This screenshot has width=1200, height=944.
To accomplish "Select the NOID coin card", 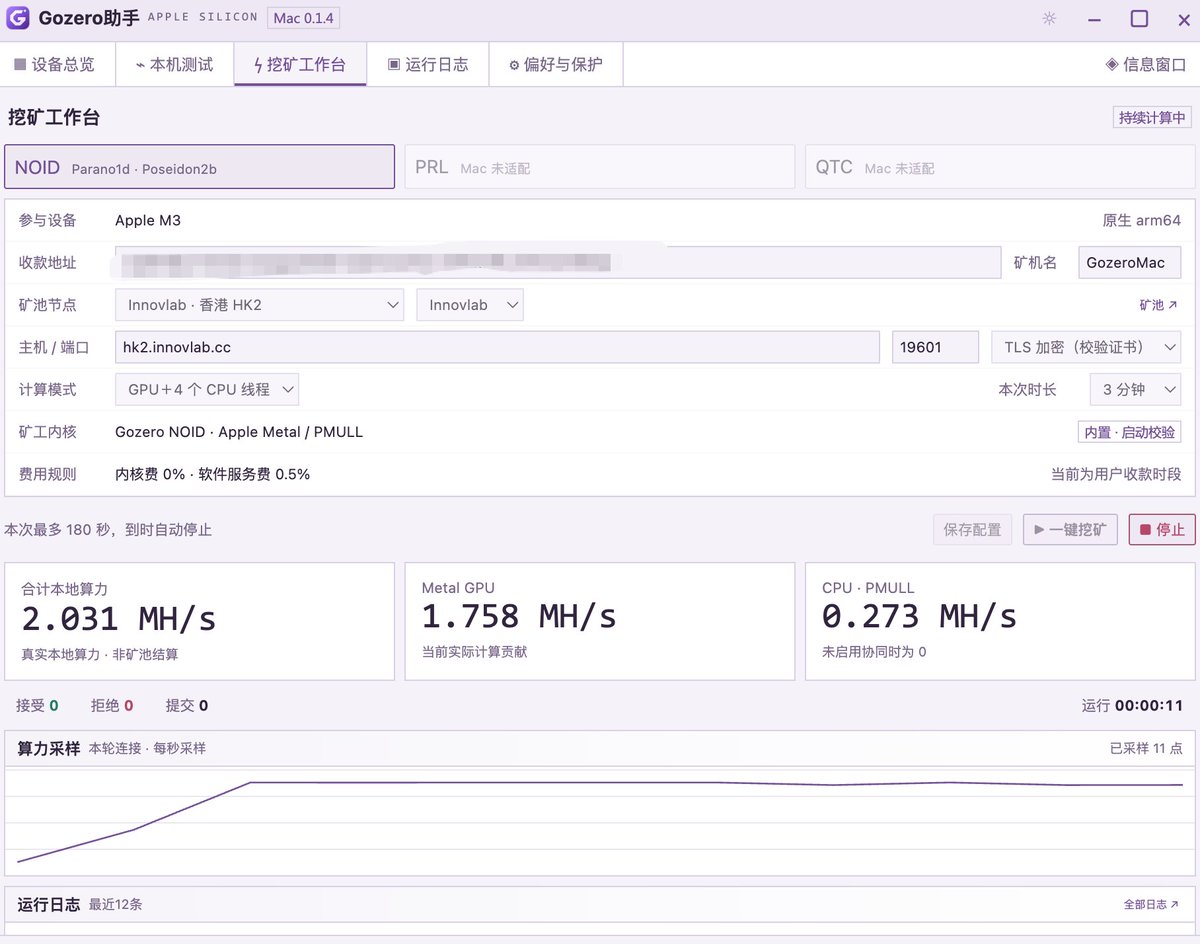I will pyautogui.click(x=200, y=167).
